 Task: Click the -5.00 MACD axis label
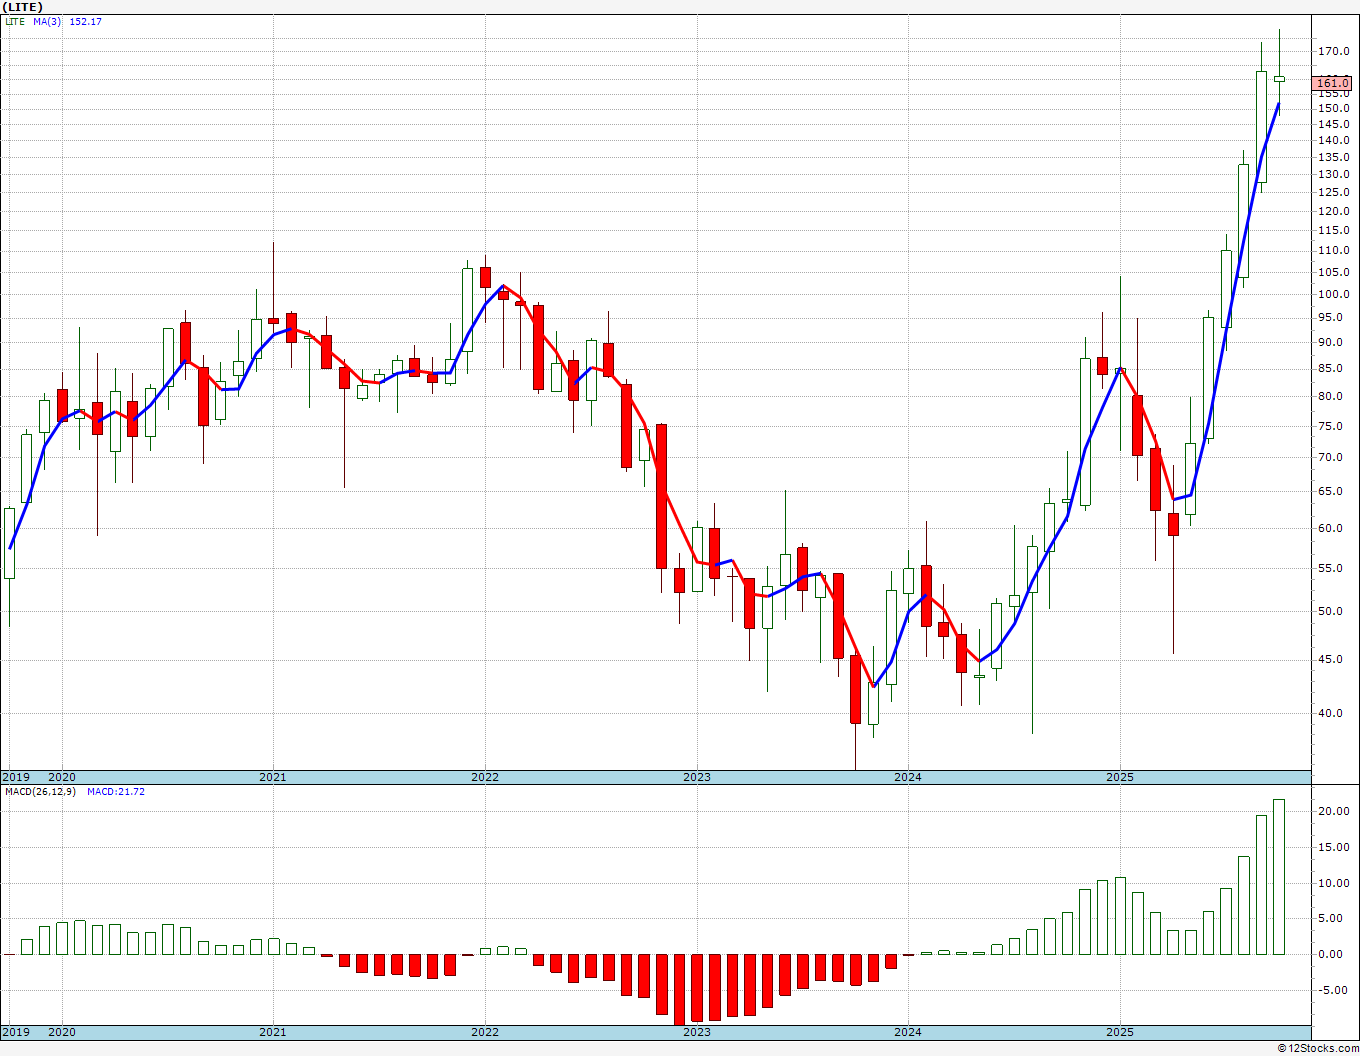[x=1333, y=991]
